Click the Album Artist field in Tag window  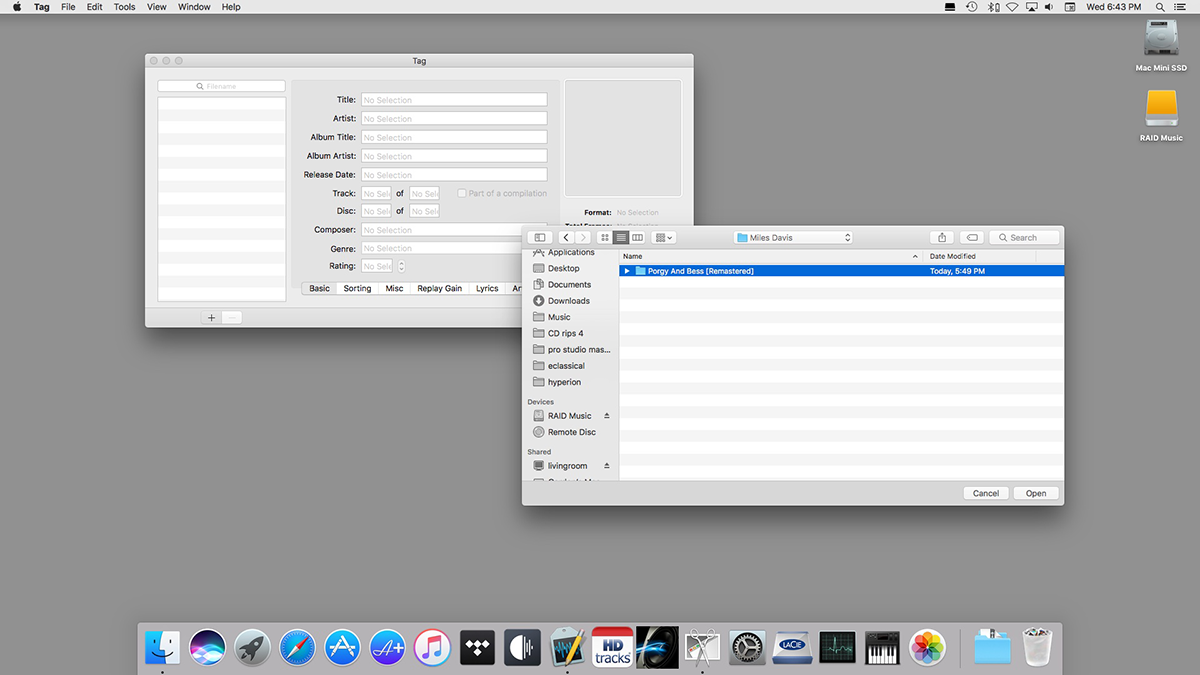coord(454,156)
